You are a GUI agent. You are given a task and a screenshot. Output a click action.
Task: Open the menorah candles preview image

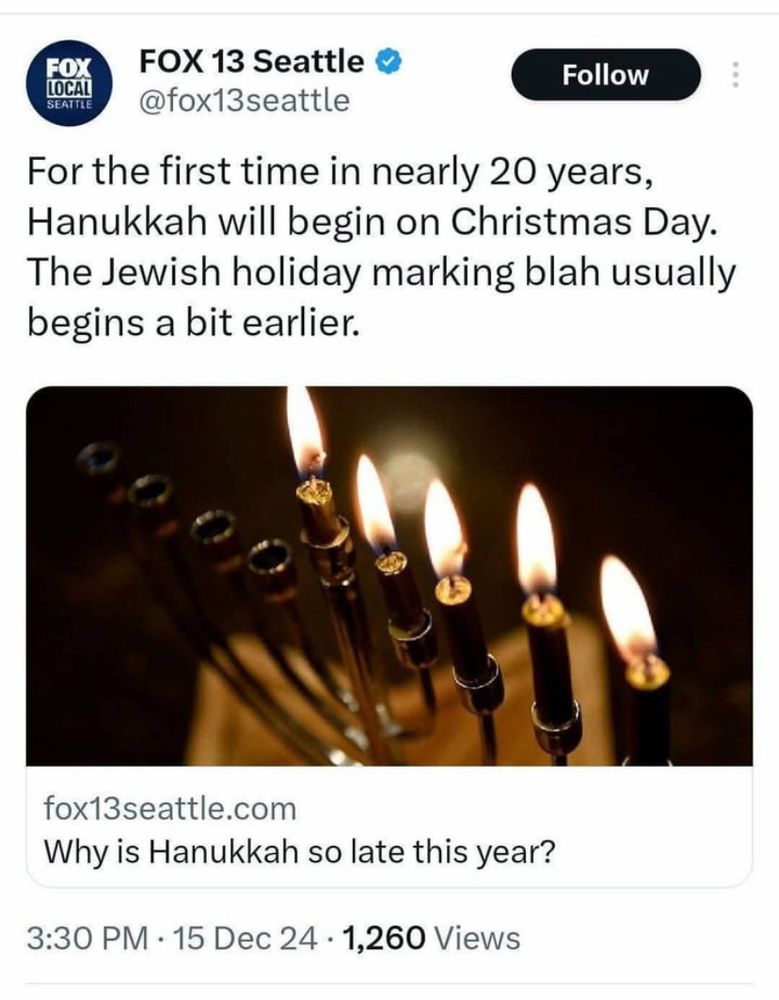click(x=389, y=575)
